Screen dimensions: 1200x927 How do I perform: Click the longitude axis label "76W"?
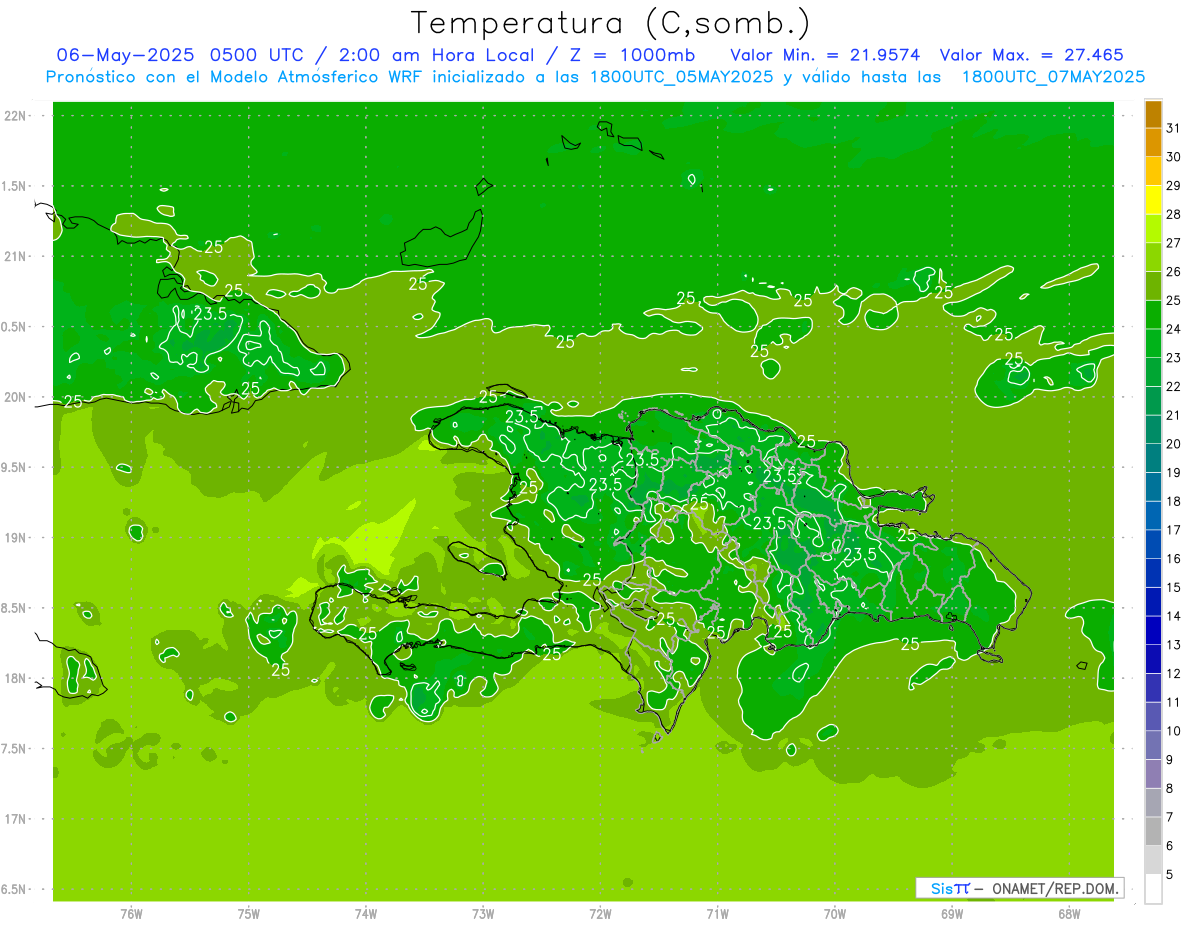(x=131, y=914)
